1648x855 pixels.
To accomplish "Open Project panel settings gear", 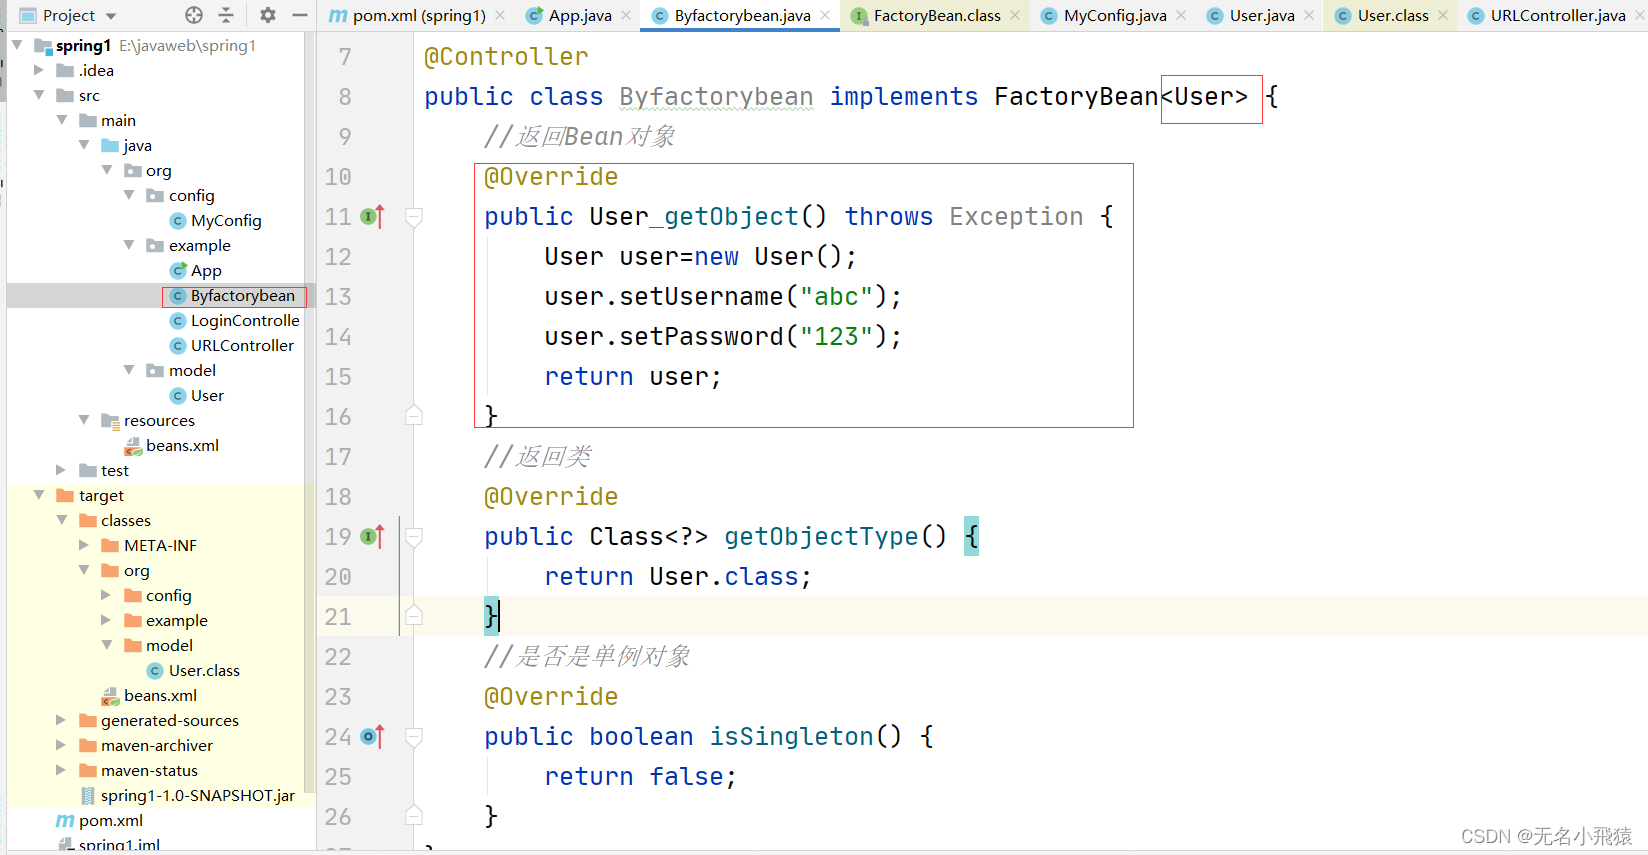I will tap(267, 15).
